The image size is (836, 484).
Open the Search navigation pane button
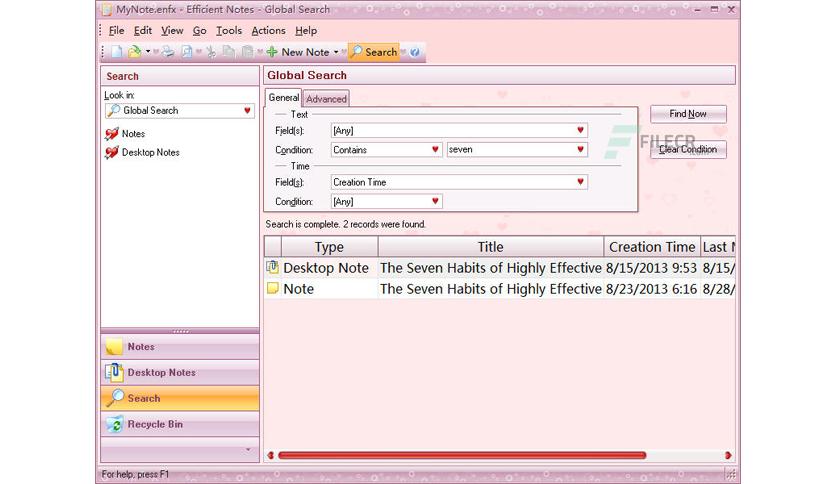180,398
